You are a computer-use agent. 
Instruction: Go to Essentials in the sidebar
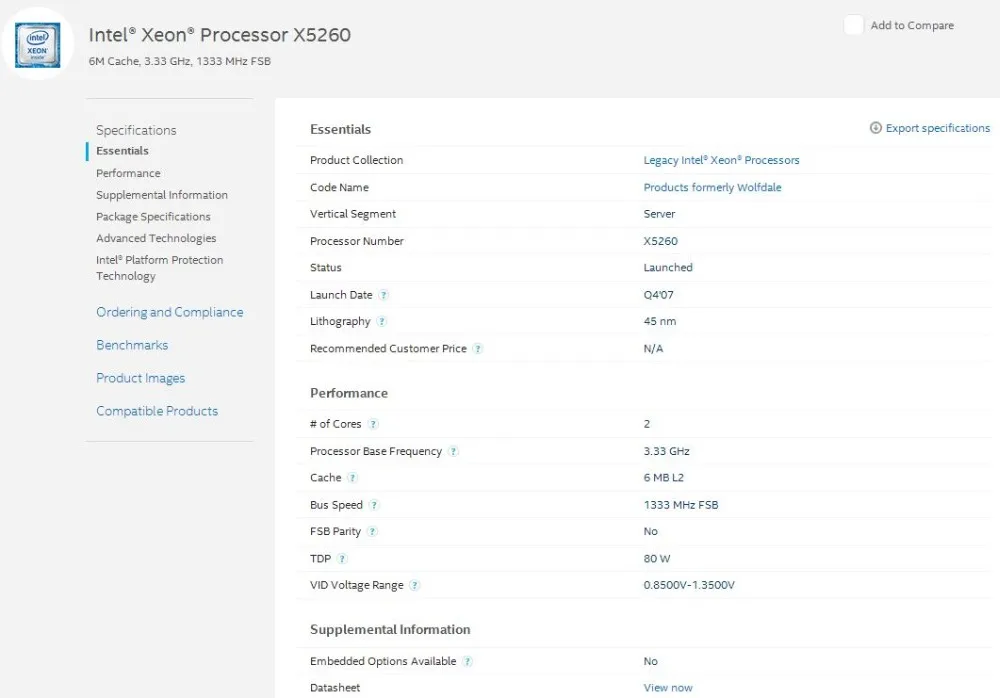[x=122, y=151]
